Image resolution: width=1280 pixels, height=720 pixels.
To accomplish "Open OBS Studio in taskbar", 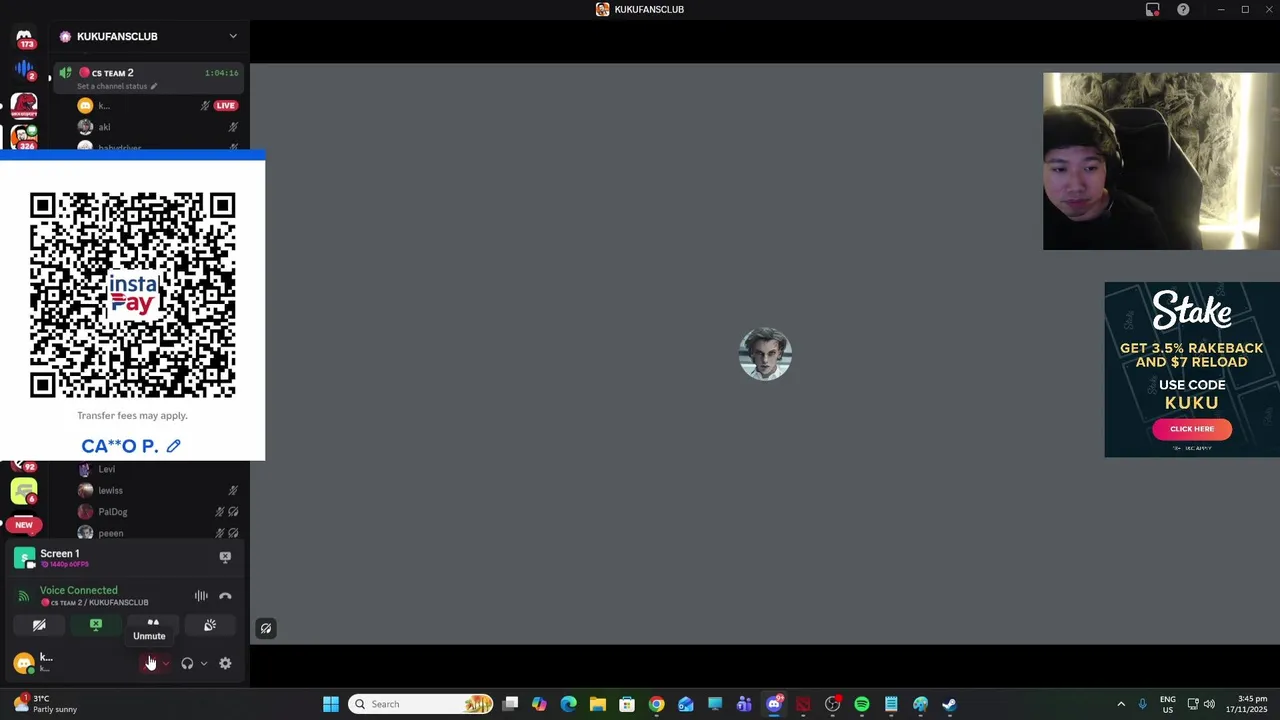I will pos(832,704).
